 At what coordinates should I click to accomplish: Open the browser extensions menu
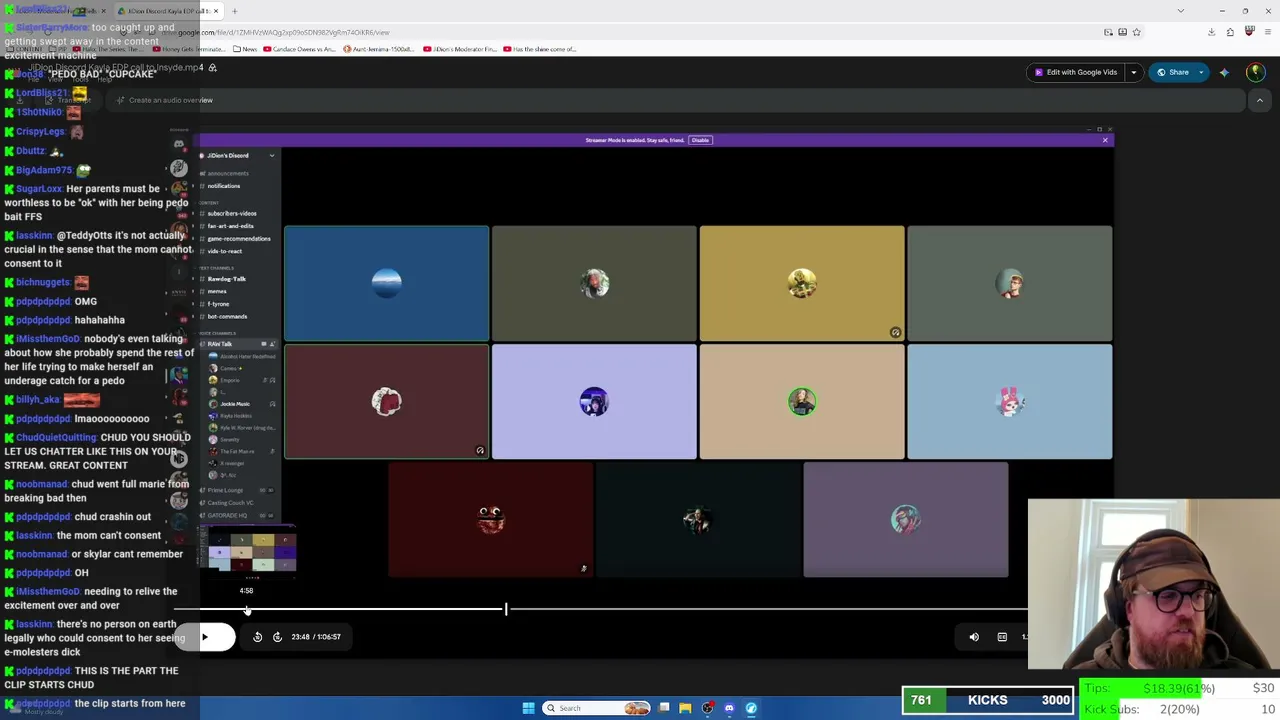click(1230, 32)
